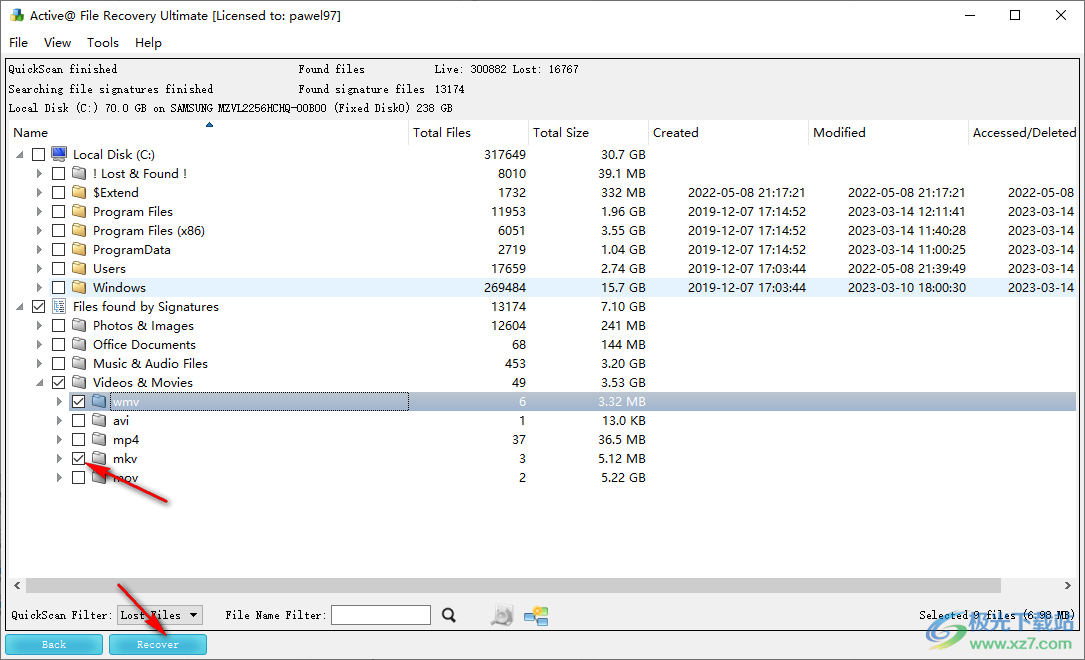Tick the Users folder checkbox
Viewport: 1085px width, 660px height.
[x=59, y=268]
